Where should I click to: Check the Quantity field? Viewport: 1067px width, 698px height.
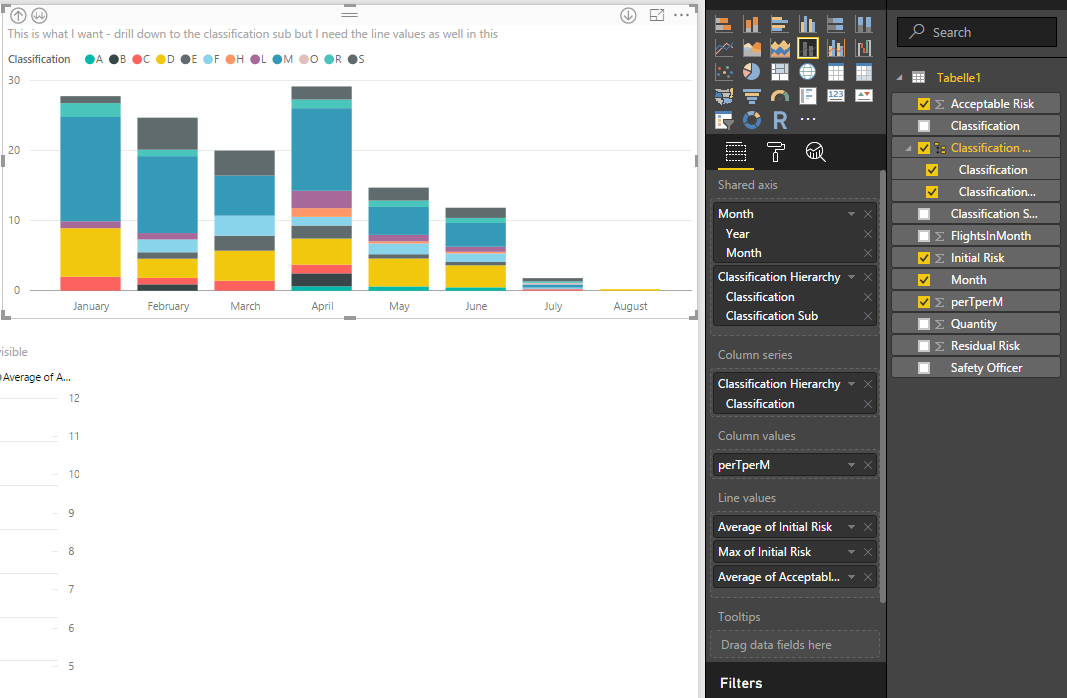point(923,324)
